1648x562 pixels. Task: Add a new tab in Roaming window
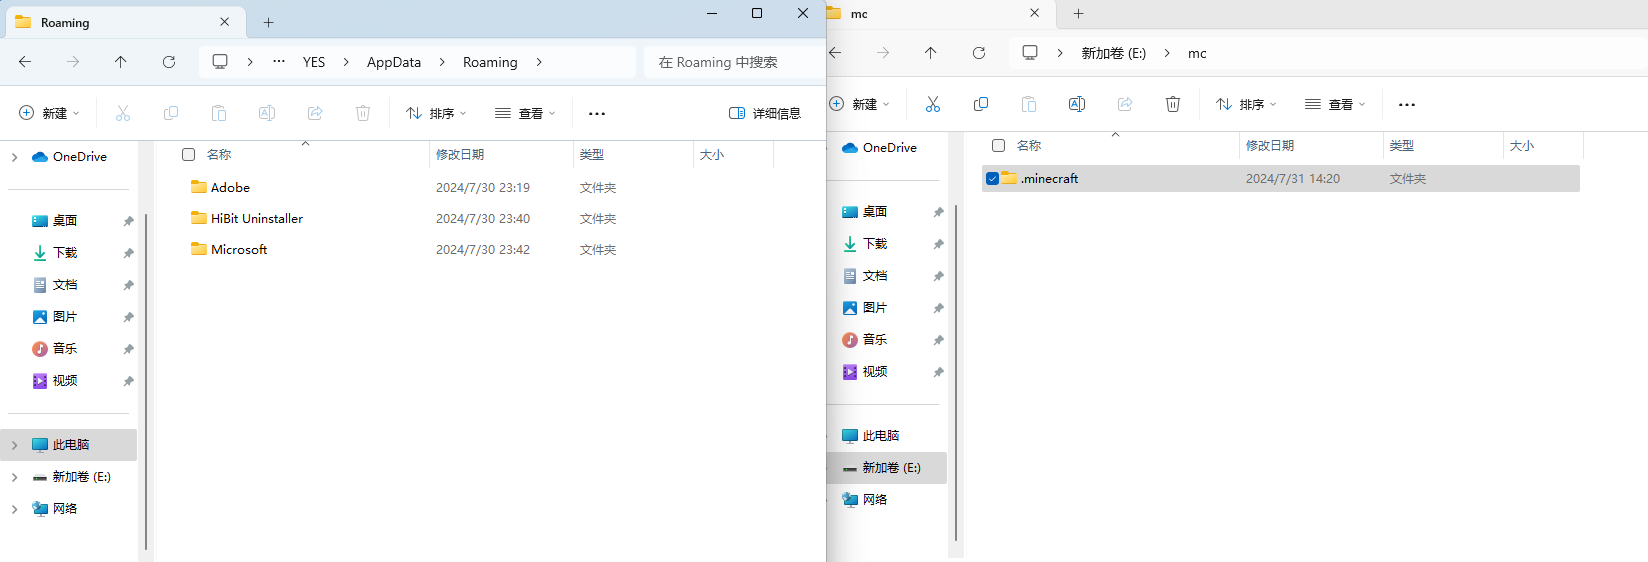coord(268,22)
